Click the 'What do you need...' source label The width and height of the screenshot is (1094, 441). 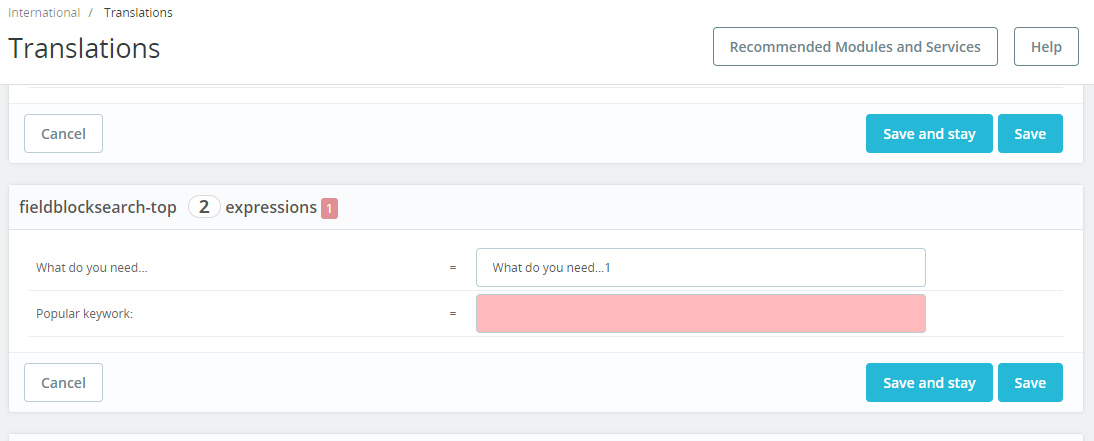(x=91, y=267)
